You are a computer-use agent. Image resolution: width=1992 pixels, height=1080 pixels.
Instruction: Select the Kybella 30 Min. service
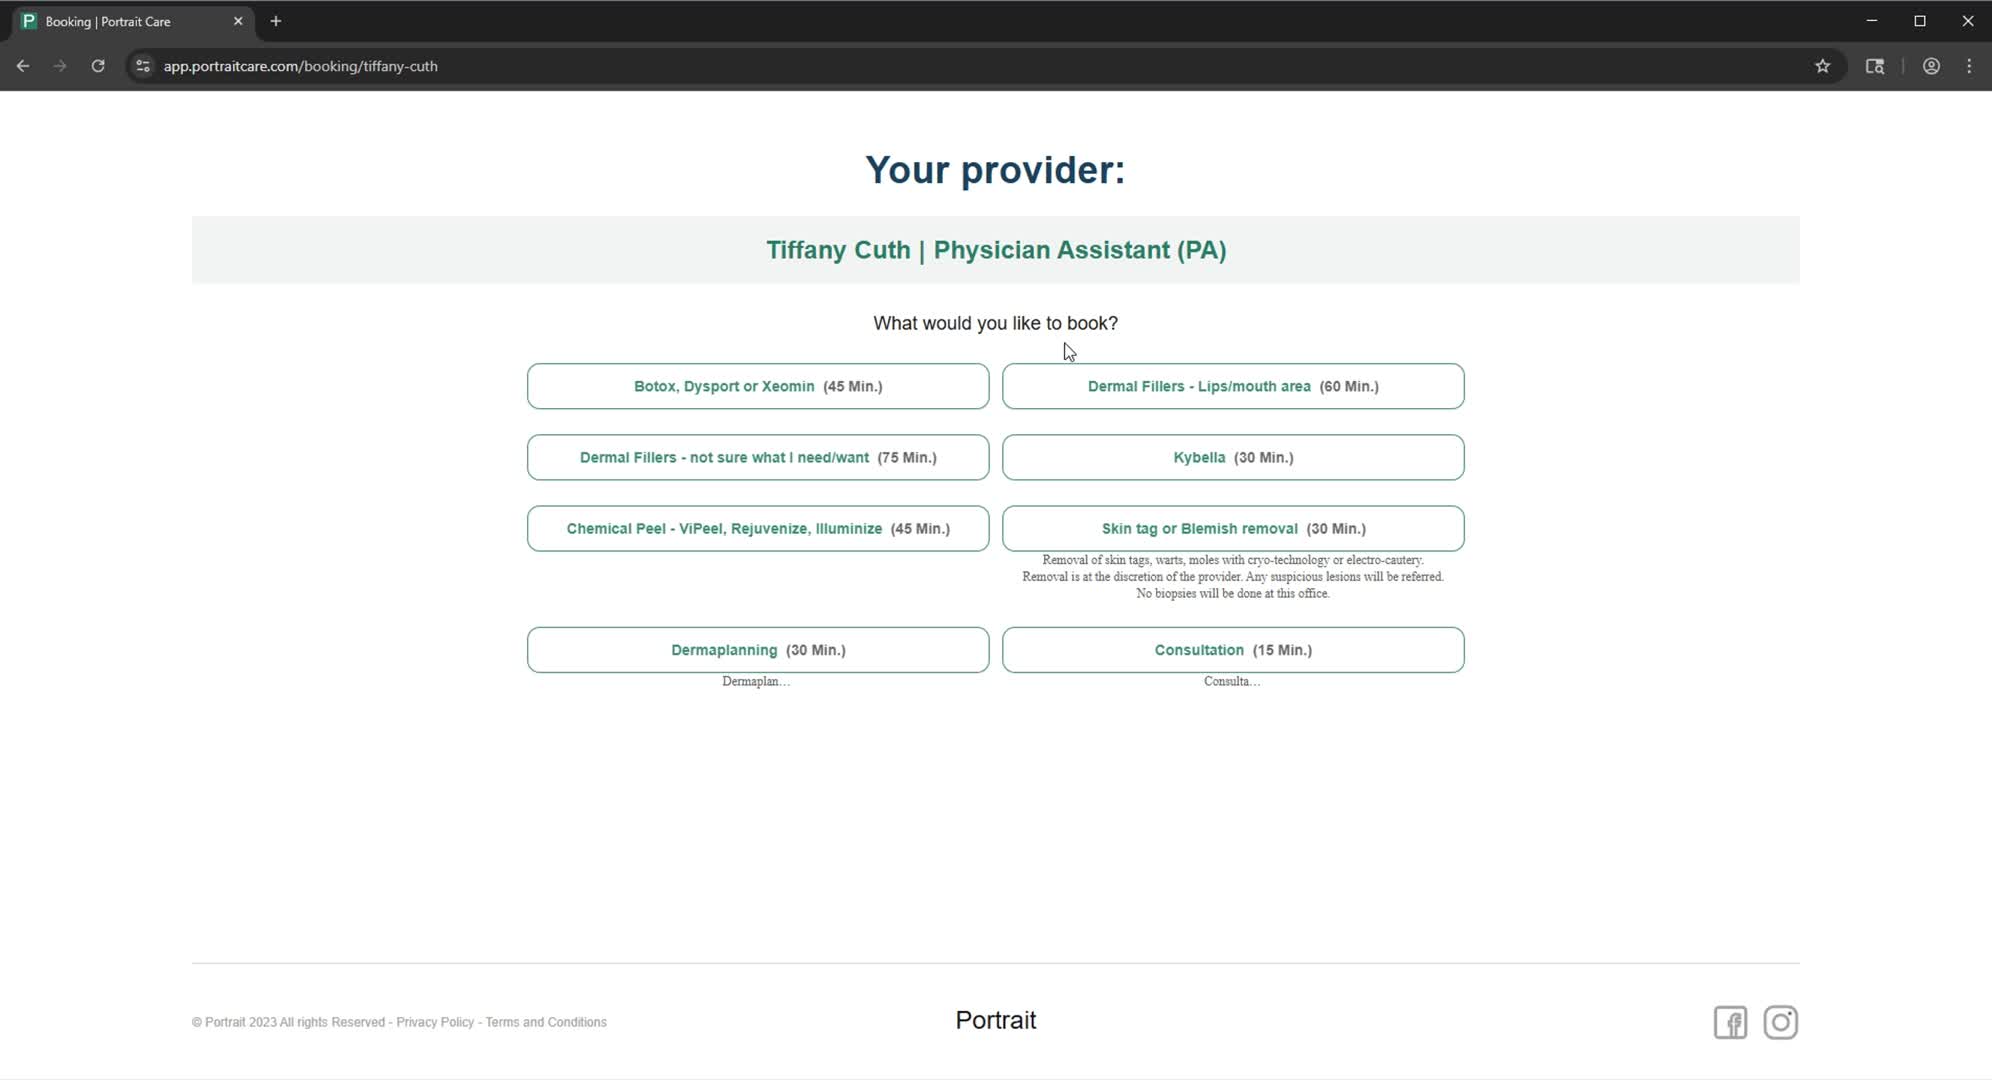coord(1233,457)
